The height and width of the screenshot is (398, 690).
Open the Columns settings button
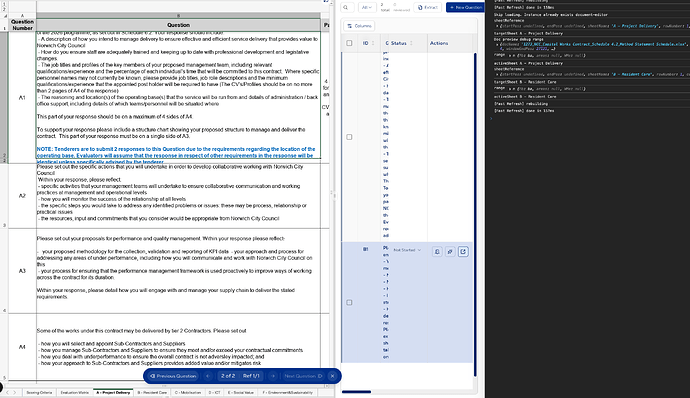pyautogui.click(x=360, y=26)
